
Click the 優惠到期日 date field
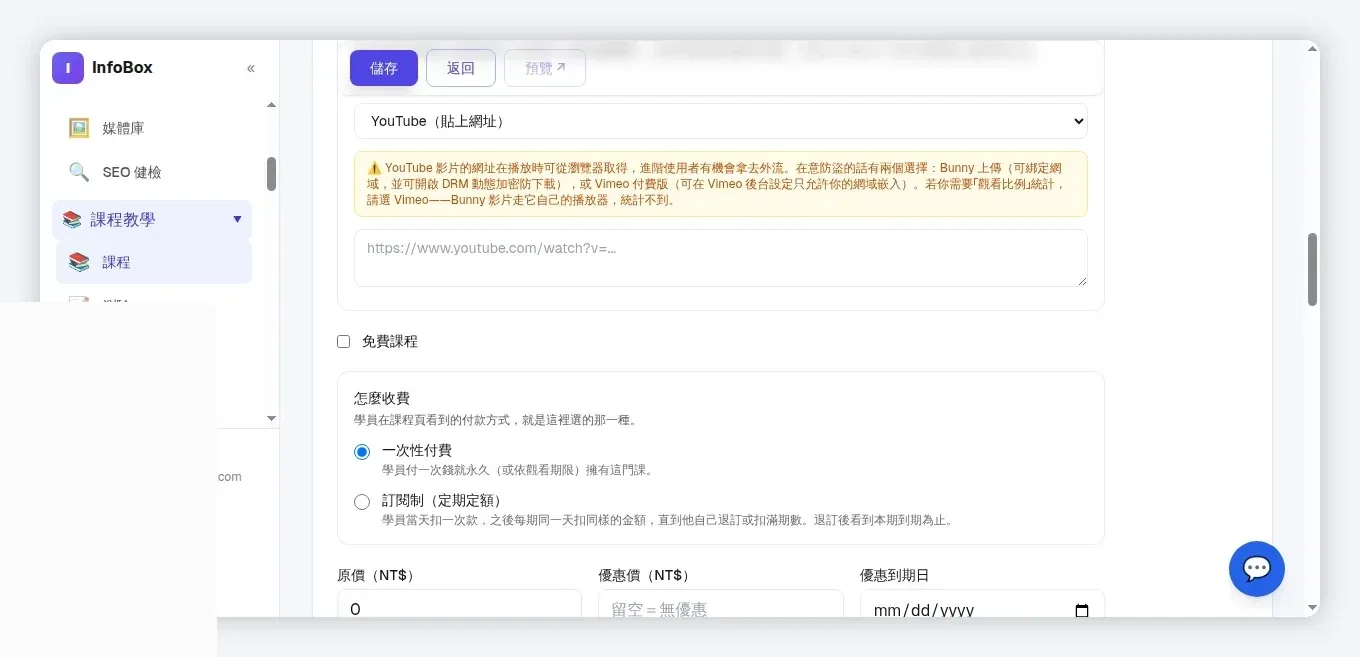point(982,604)
